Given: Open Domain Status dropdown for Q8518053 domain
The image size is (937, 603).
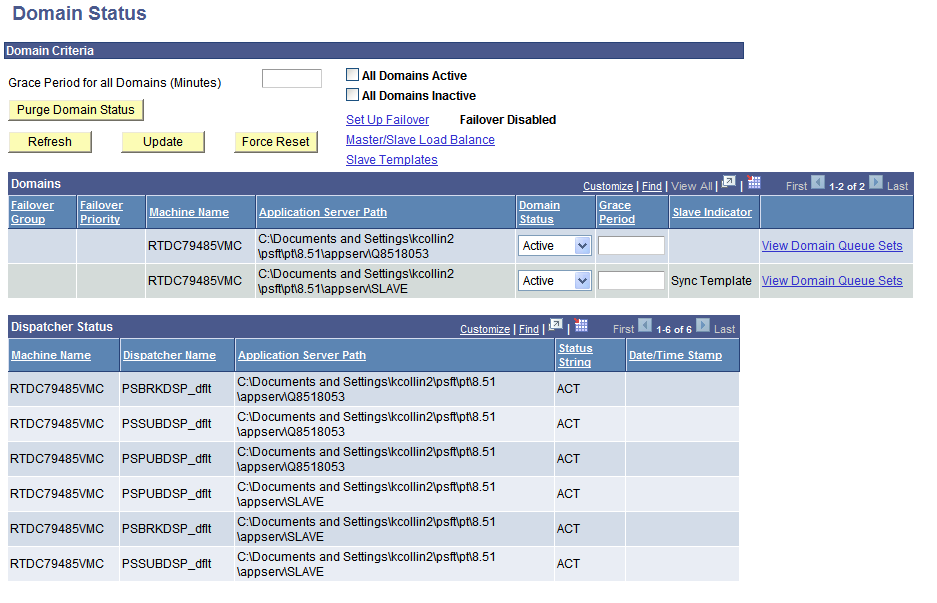Looking at the screenshot, I should [554, 246].
